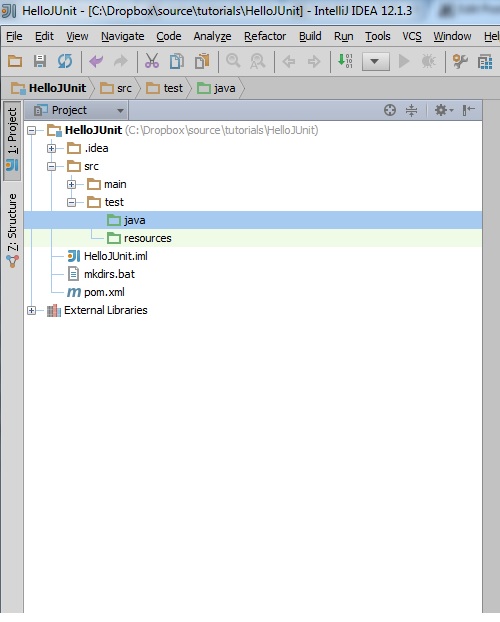This screenshot has height=622, width=500.
Task: Collapse the HelloJUnit root node
Action: point(31,131)
